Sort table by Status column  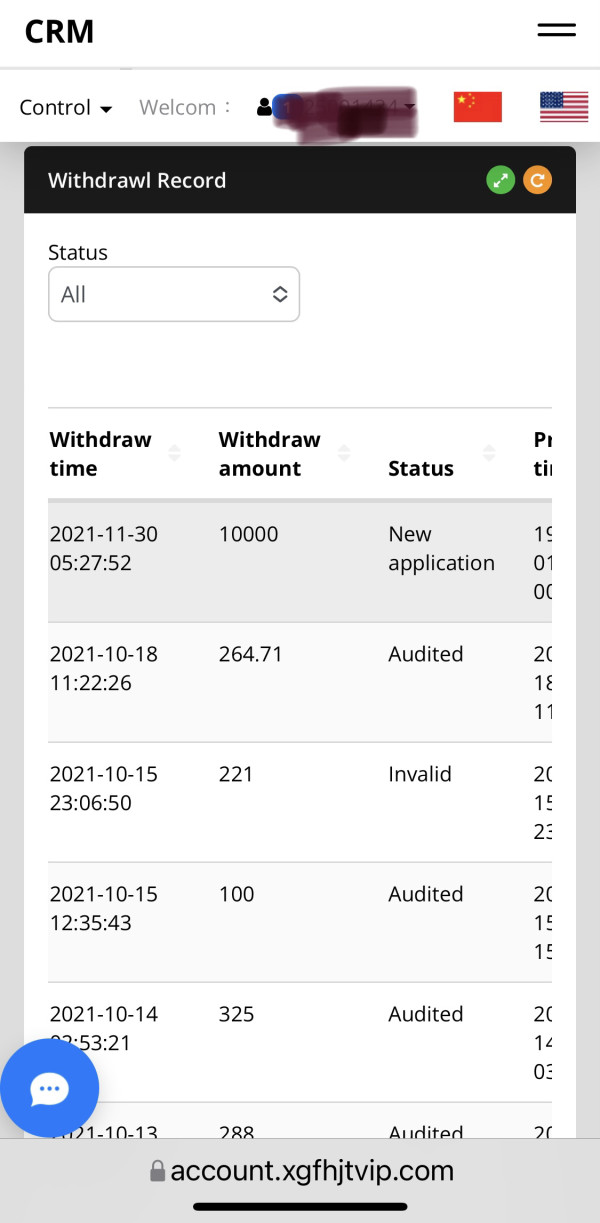click(x=489, y=454)
